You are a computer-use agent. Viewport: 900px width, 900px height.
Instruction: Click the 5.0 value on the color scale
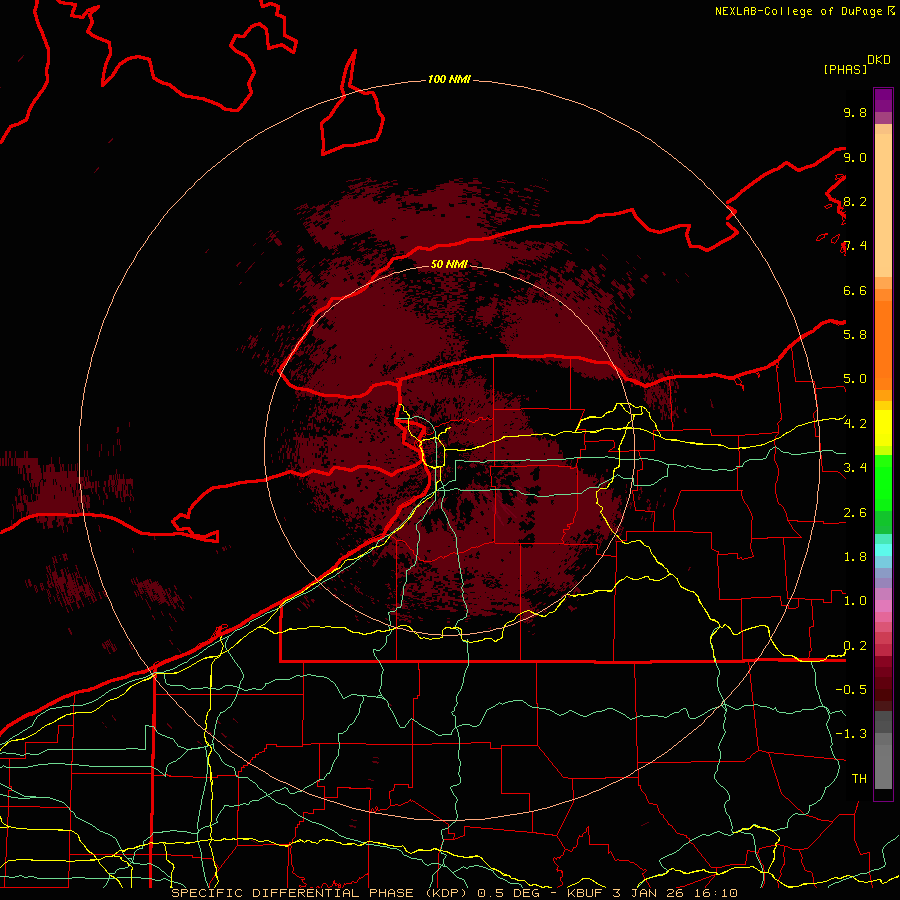tap(855, 379)
